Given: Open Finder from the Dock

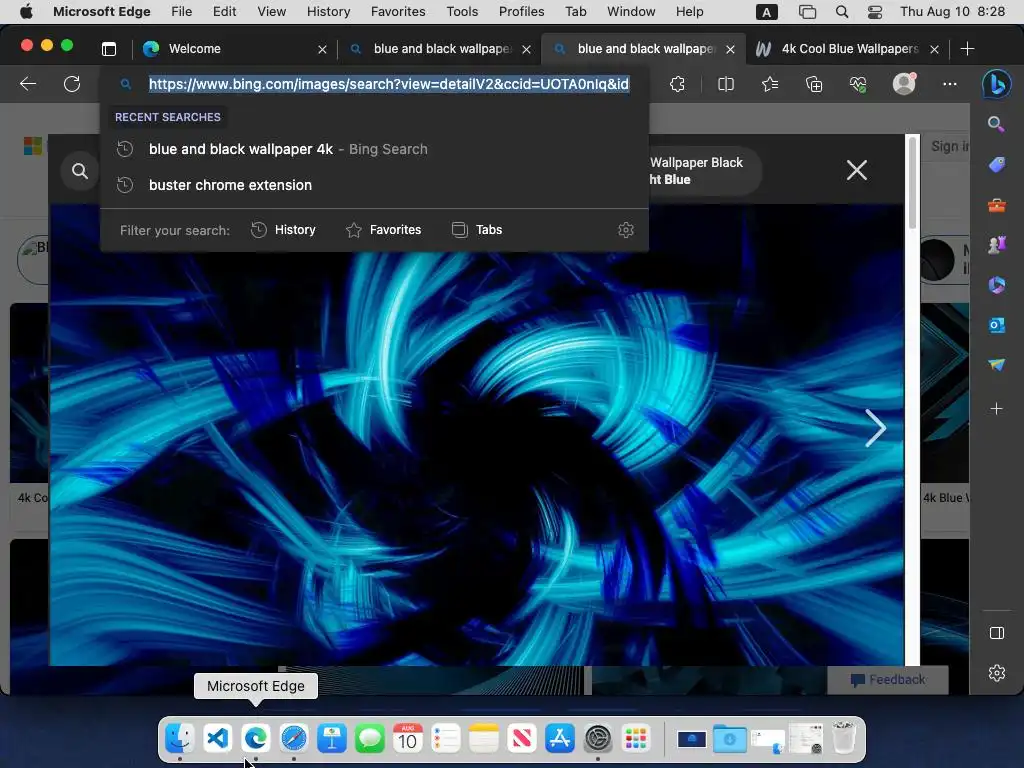Looking at the screenshot, I should click(179, 739).
